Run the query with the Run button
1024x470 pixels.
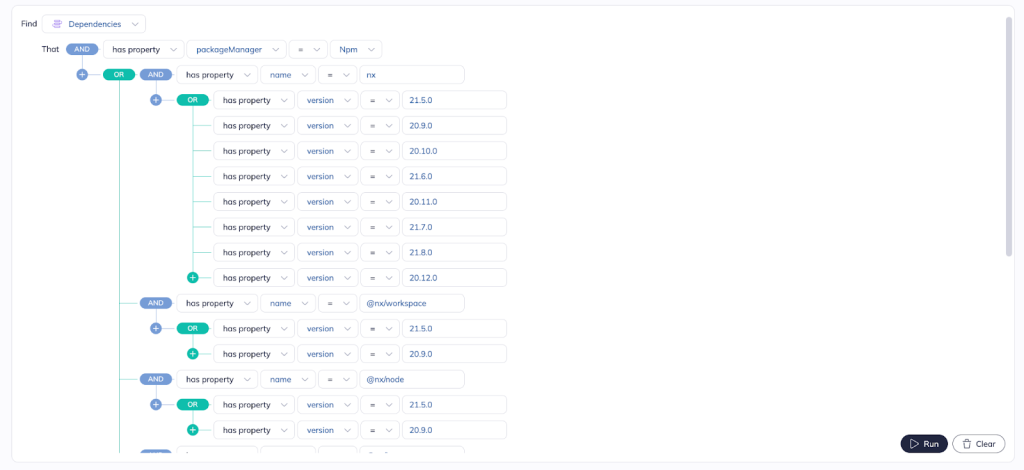(923, 444)
